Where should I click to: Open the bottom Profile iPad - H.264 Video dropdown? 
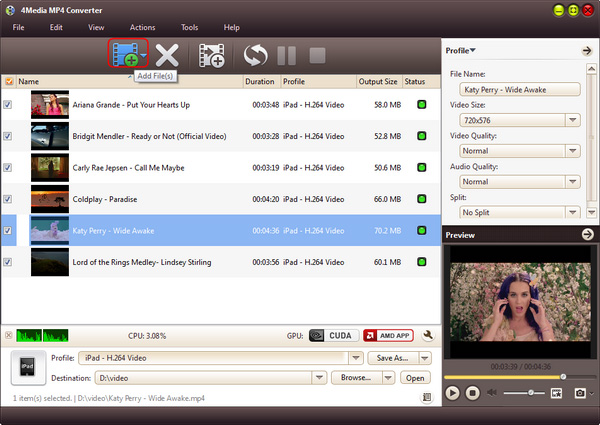tap(355, 358)
